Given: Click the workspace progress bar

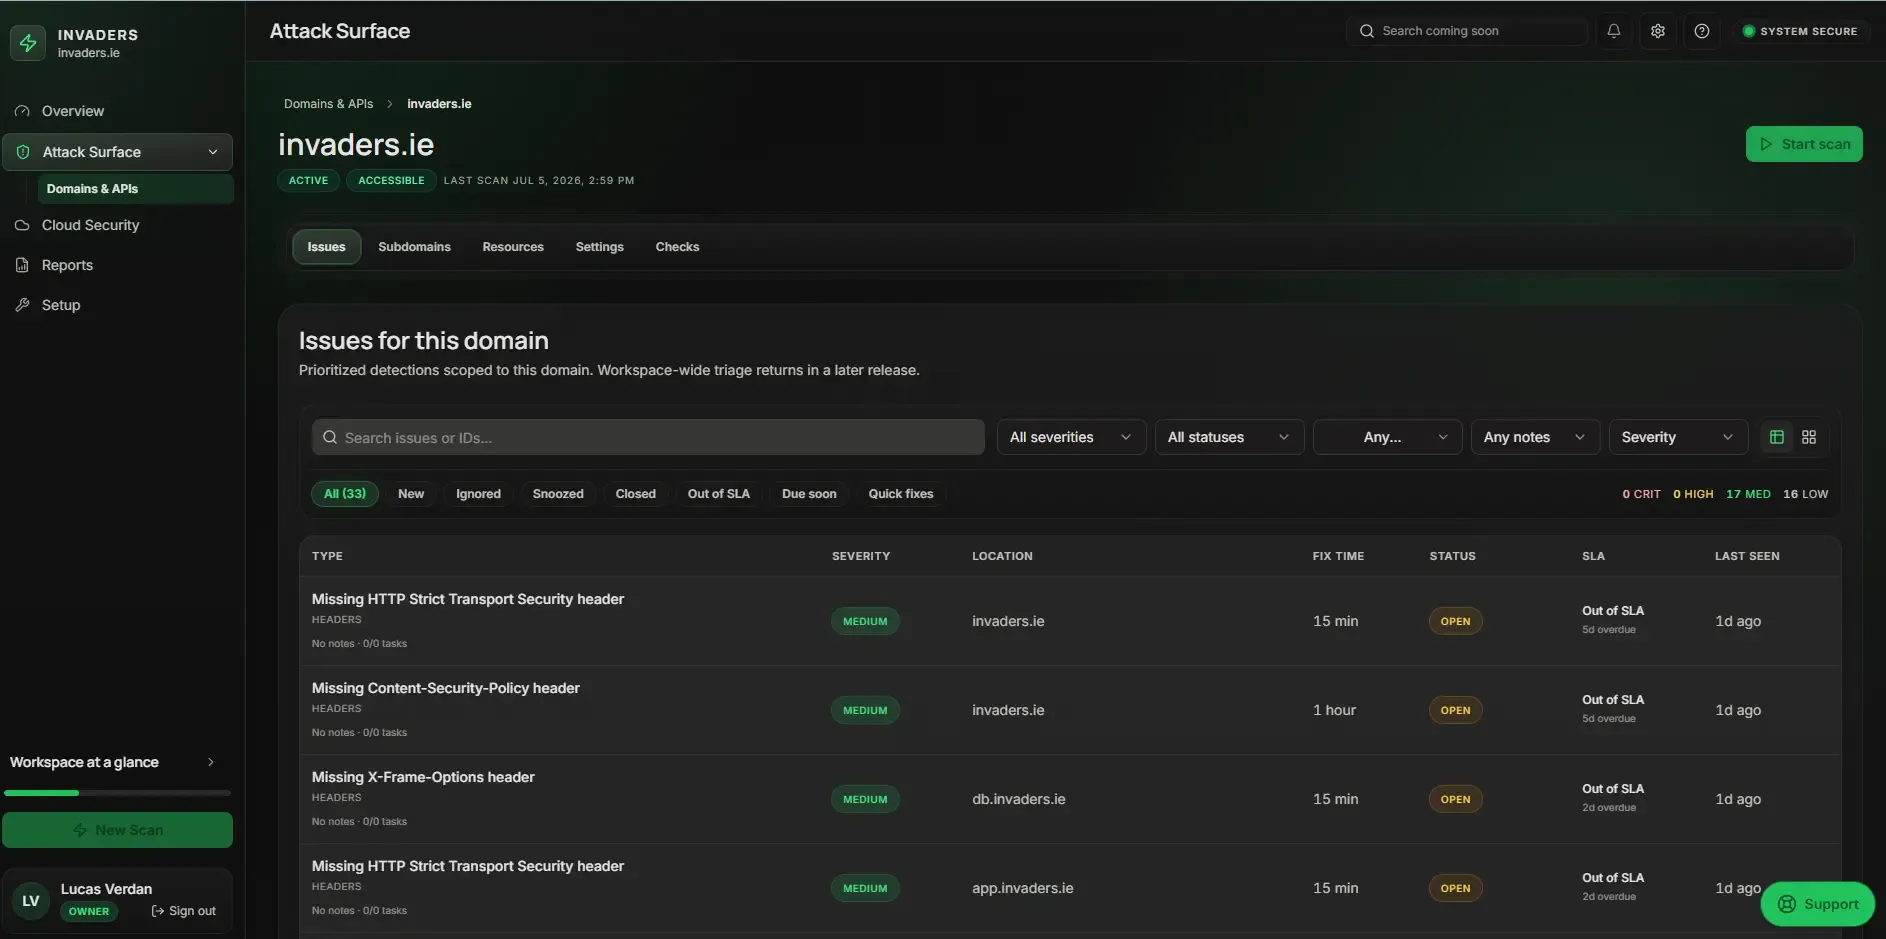Looking at the screenshot, I should click(x=117, y=793).
